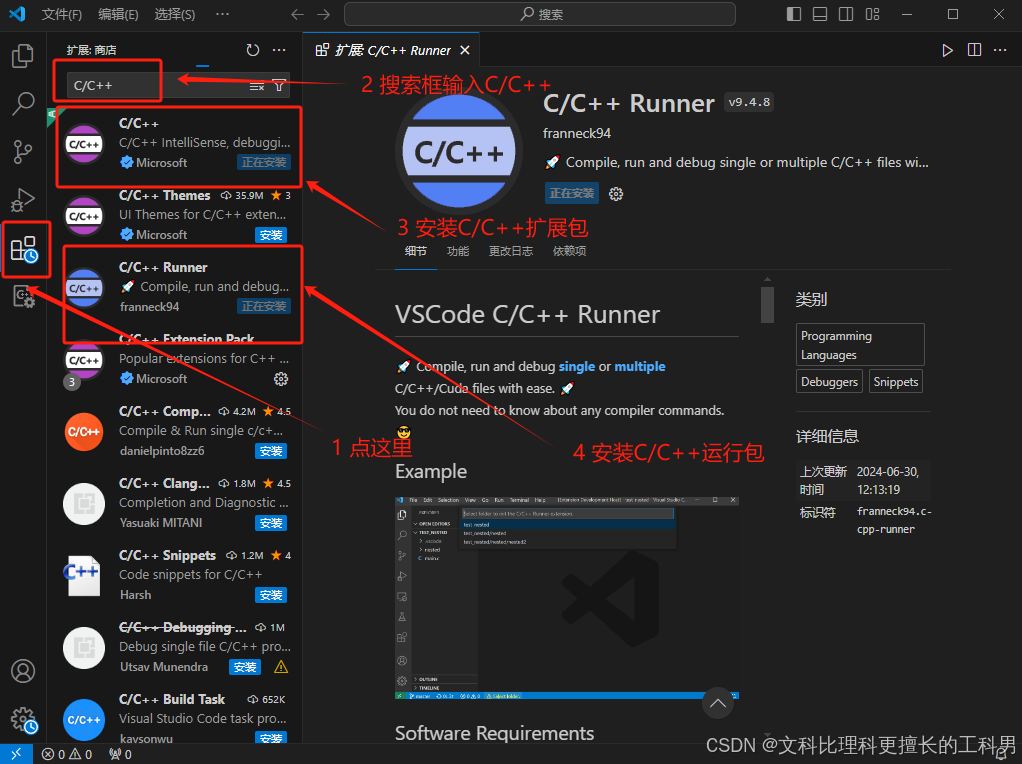Screen dimensions: 1022x764
Task: Open the Extensions view icon
Action: [25, 249]
